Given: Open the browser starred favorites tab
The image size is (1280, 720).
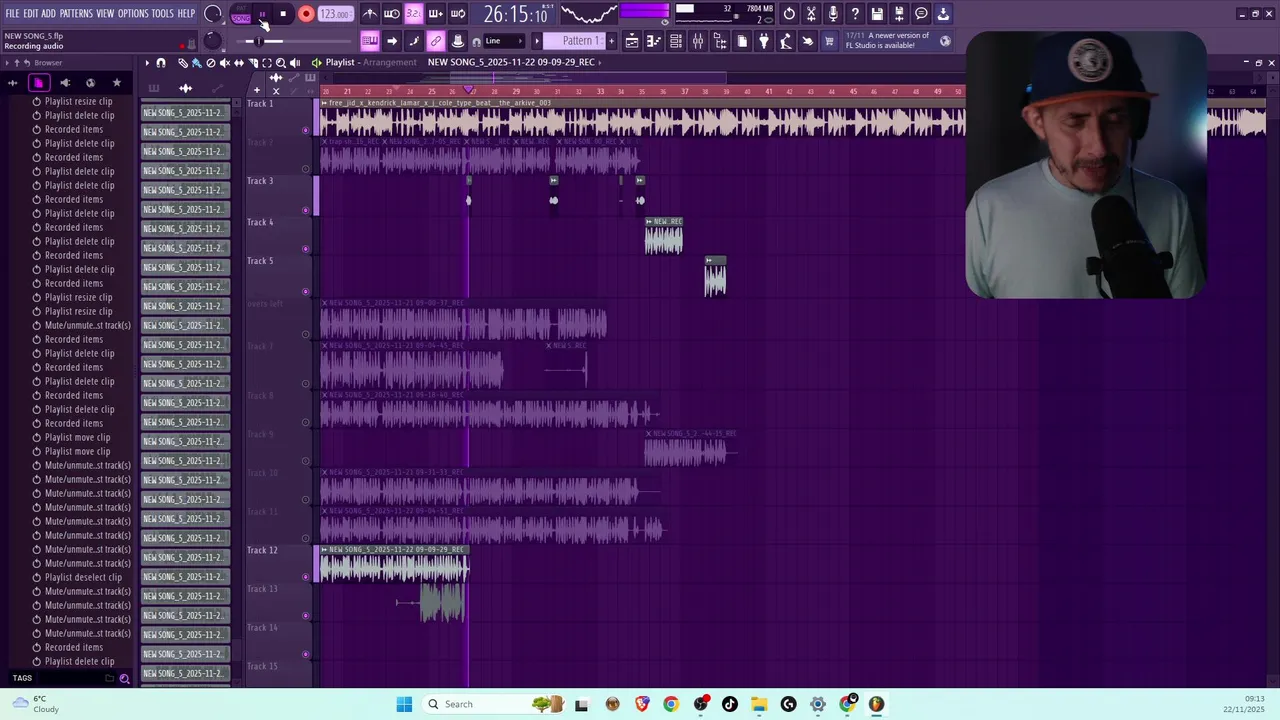Looking at the screenshot, I should pyautogui.click(x=117, y=83).
